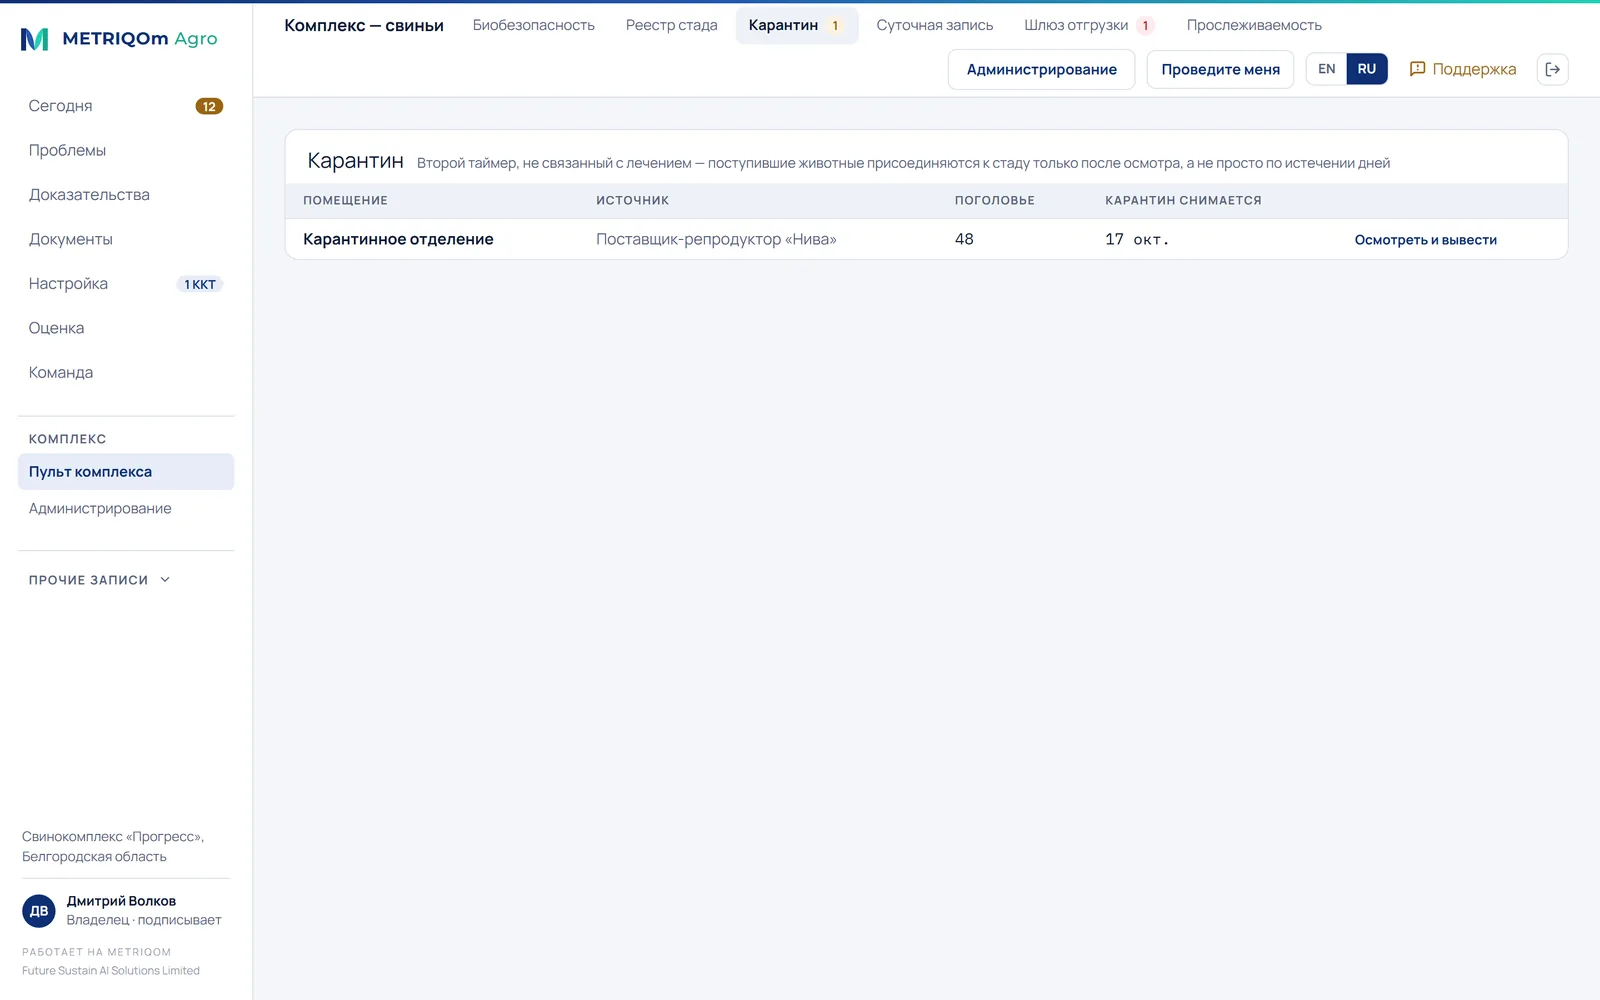Image resolution: width=1600 pixels, height=1000 pixels.
Task: Select Пульт комплекса in the sidebar
Action: pos(126,472)
